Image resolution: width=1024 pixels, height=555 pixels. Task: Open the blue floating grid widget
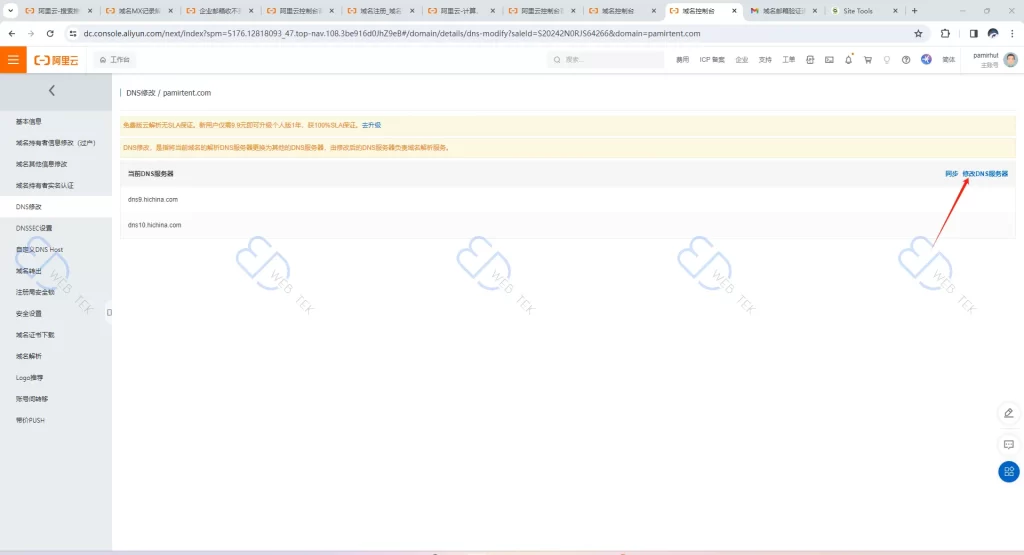[1008, 472]
